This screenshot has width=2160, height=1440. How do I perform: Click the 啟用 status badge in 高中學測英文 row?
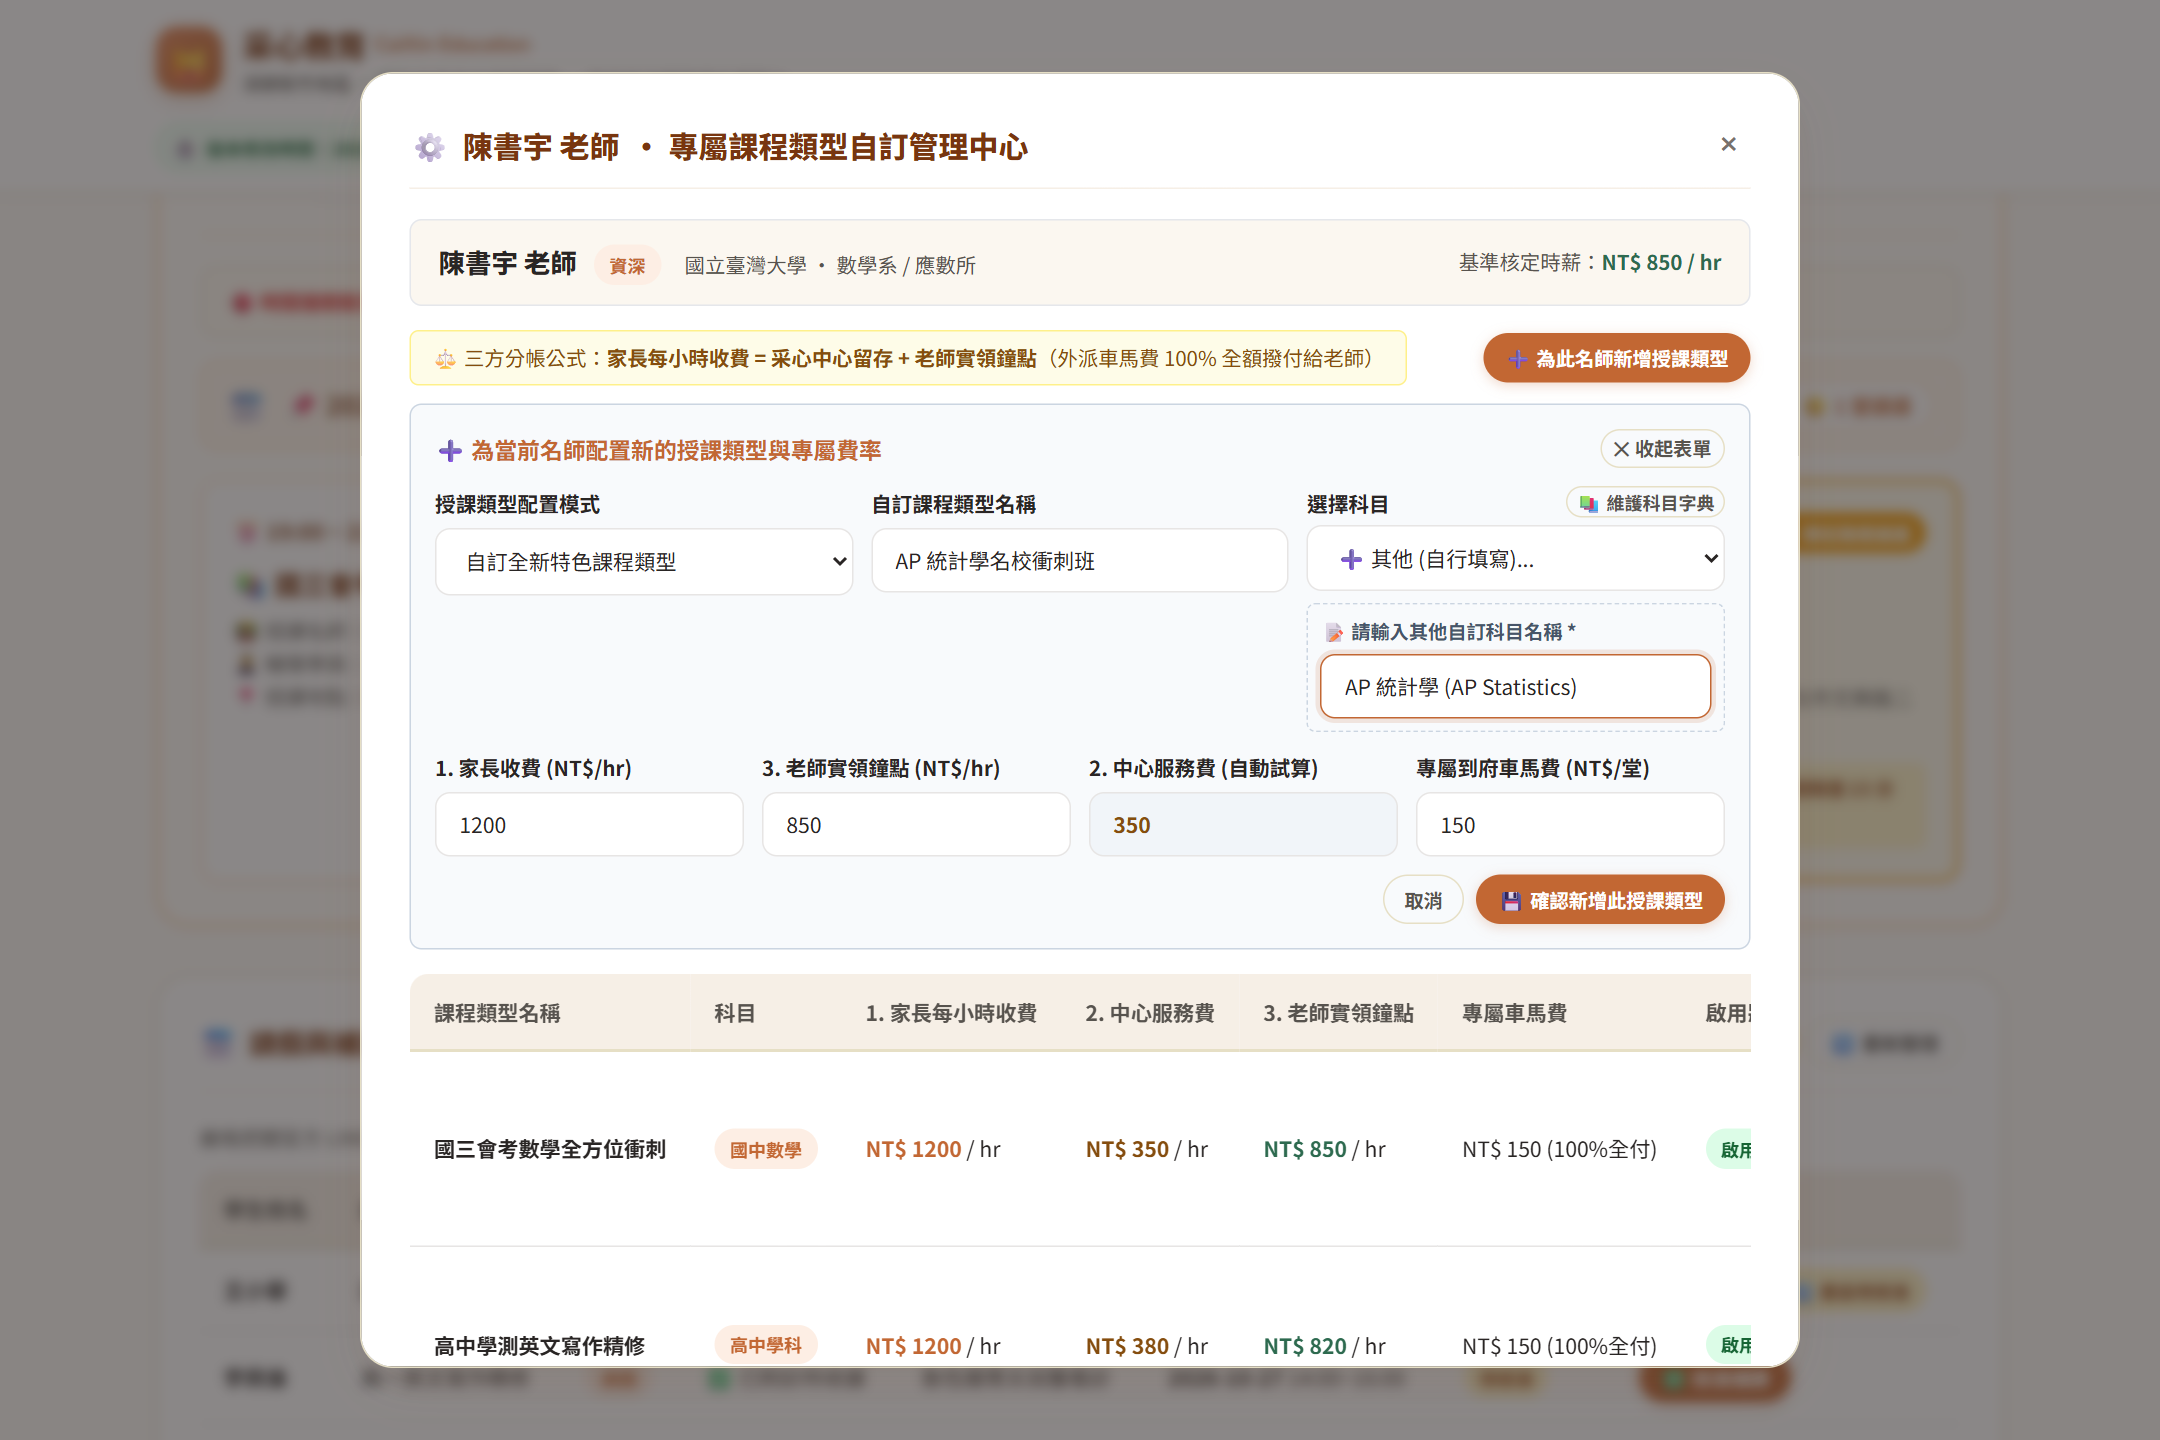pyautogui.click(x=1730, y=1345)
